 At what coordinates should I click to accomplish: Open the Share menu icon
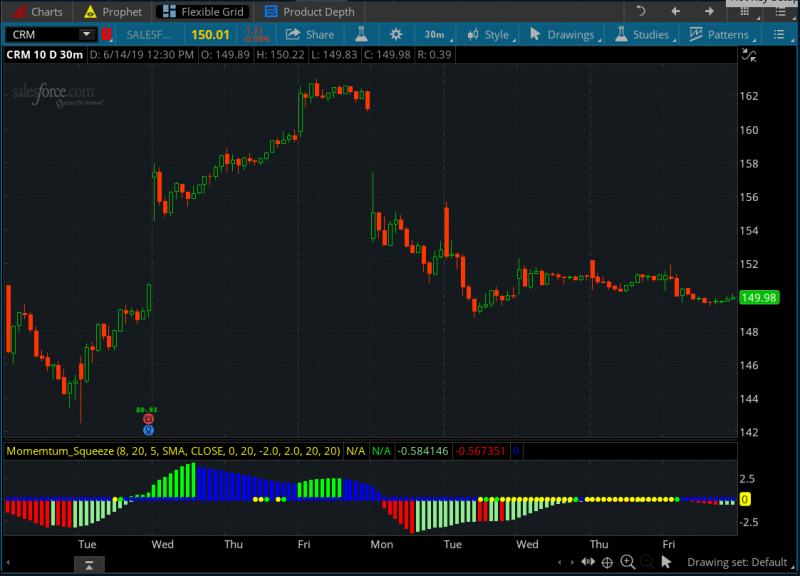(x=310, y=34)
